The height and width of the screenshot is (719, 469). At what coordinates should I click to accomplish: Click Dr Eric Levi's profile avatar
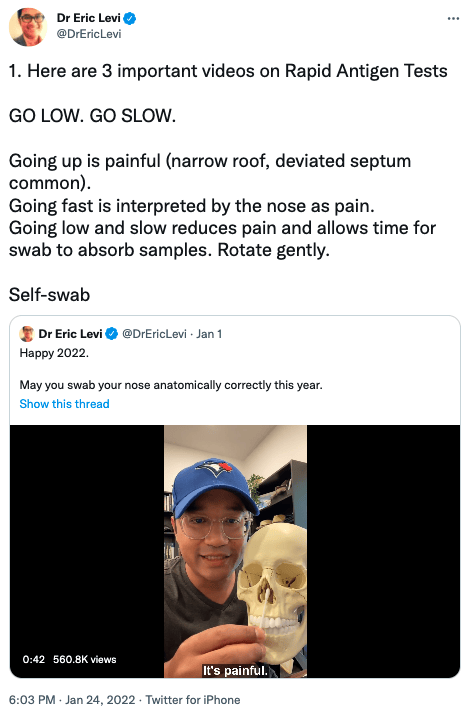point(28,27)
